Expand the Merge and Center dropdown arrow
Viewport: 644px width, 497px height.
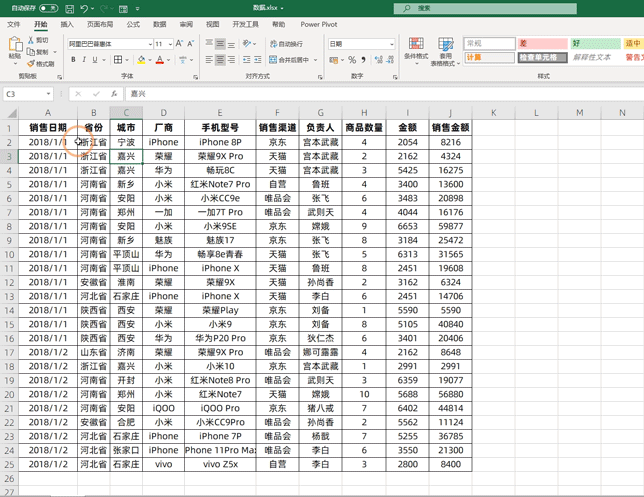coord(315,60)
